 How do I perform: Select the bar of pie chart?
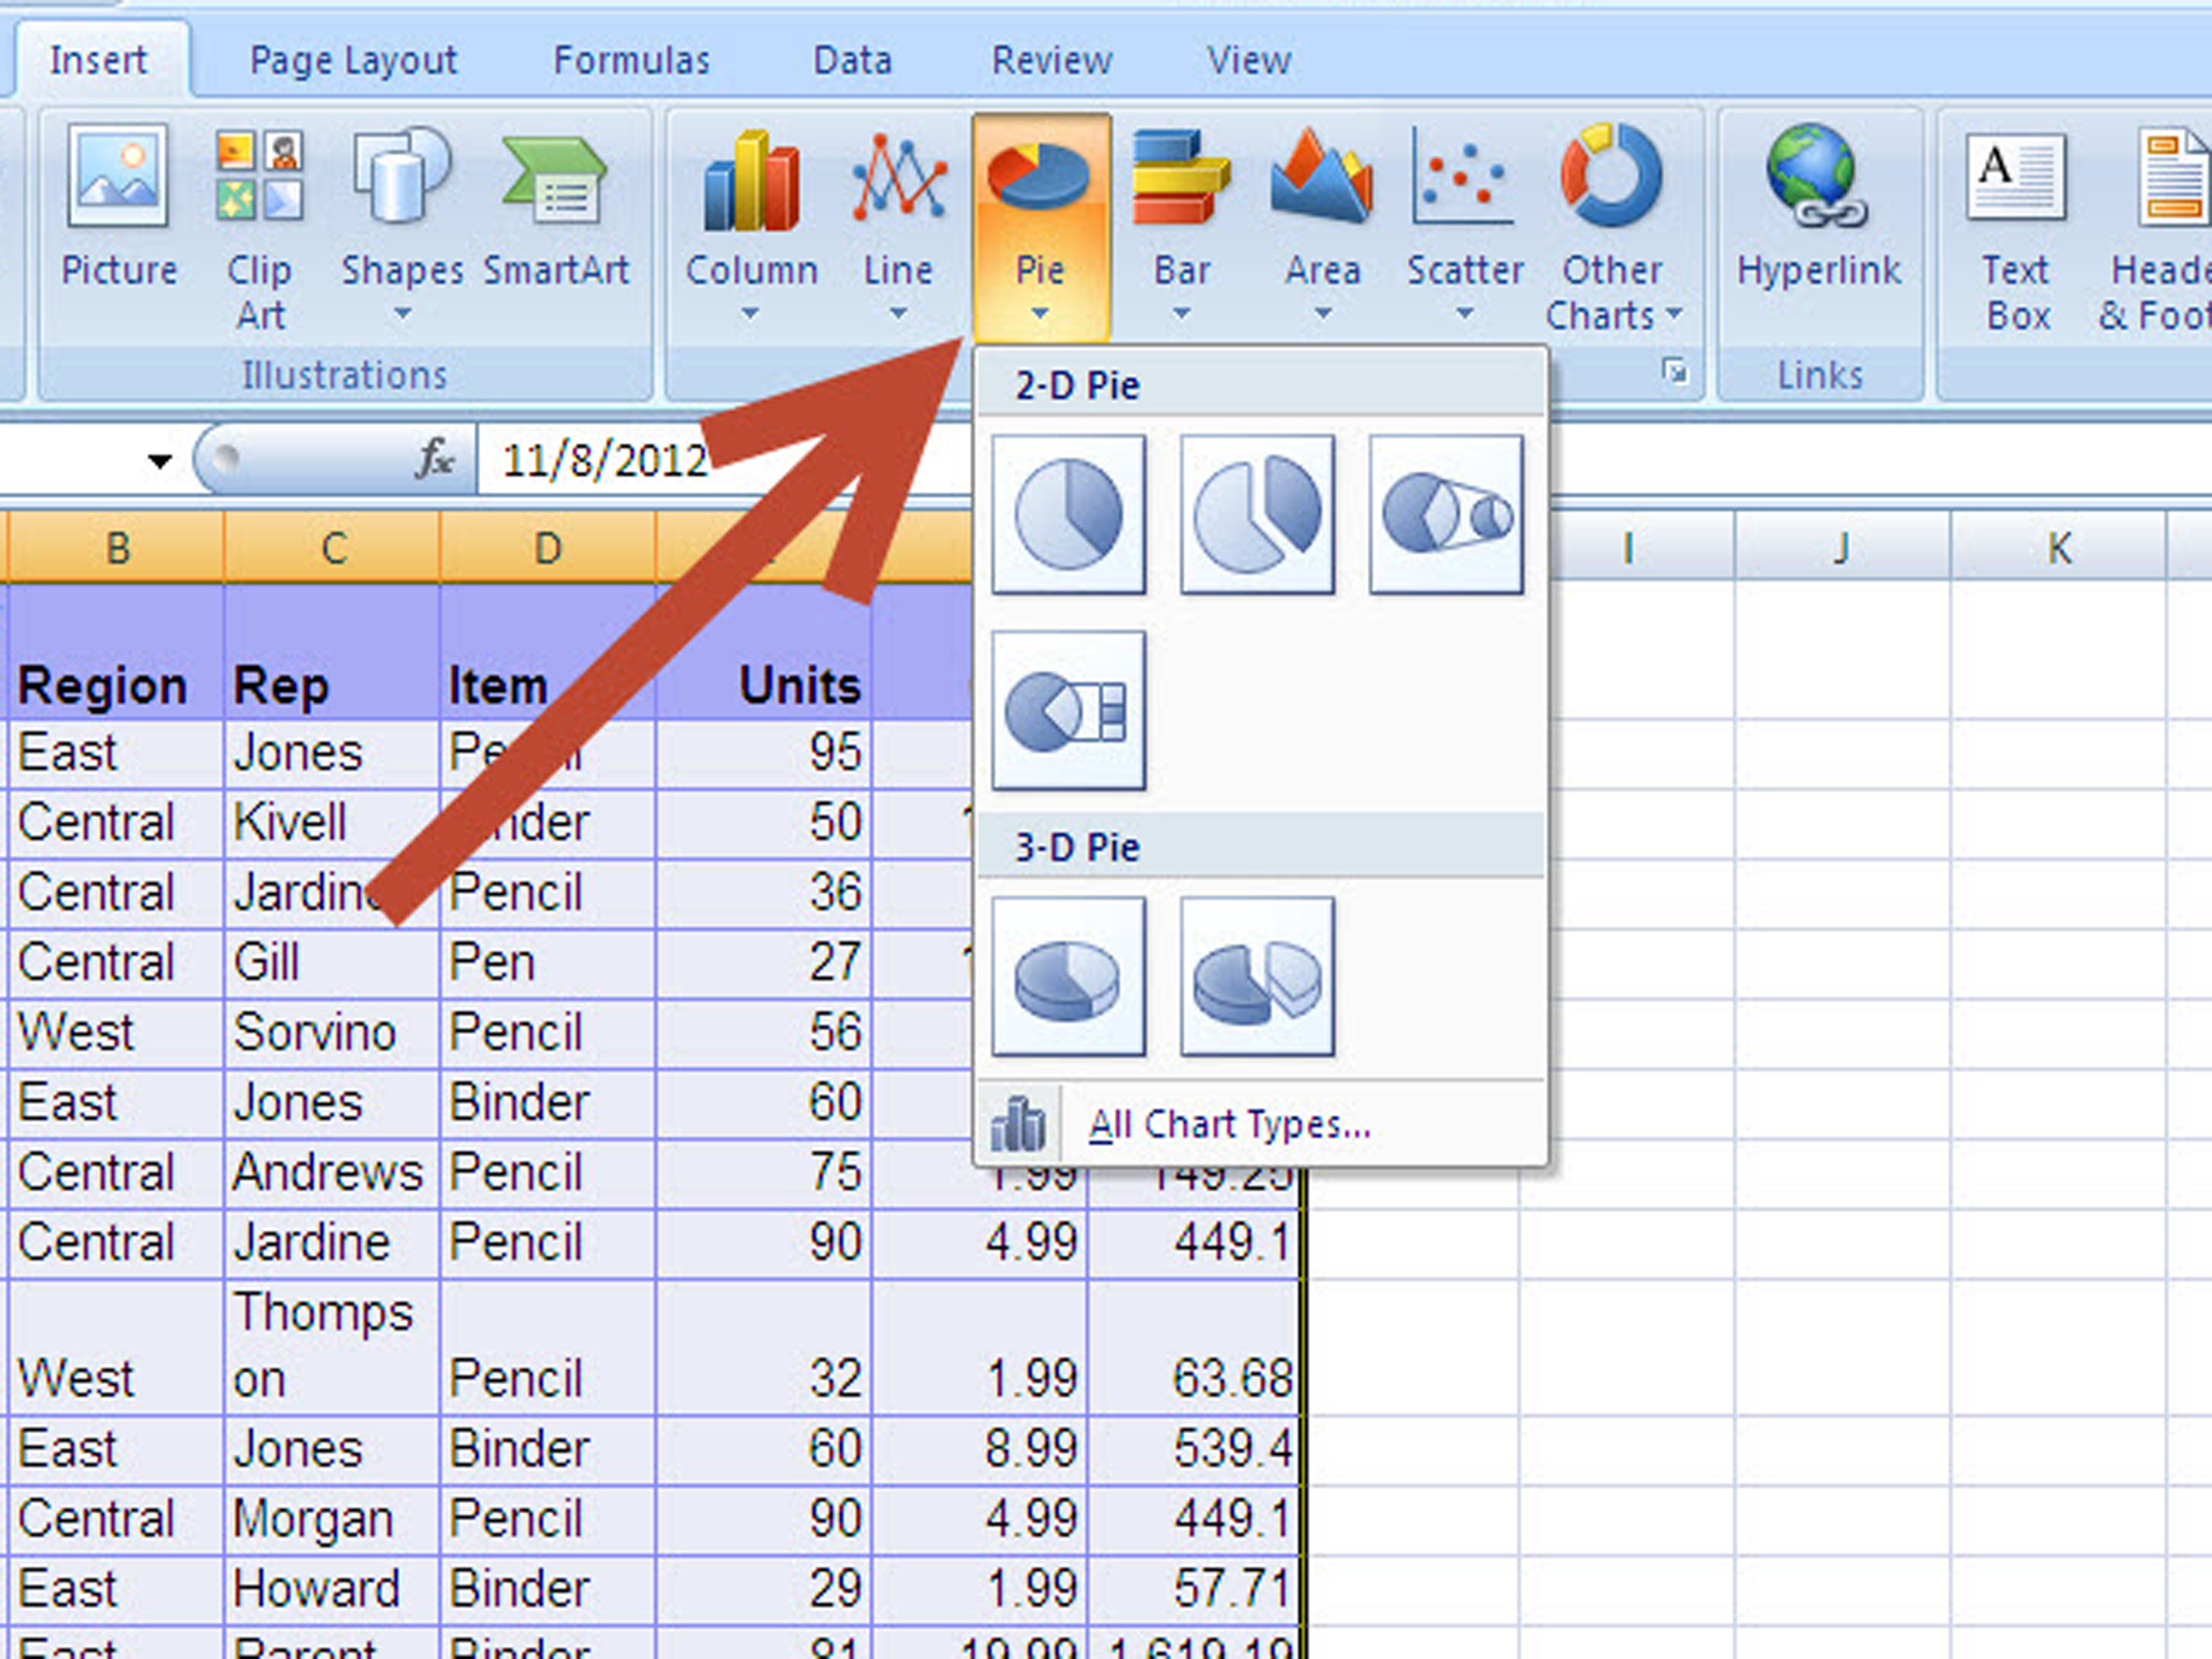(x=1068, y=710)
